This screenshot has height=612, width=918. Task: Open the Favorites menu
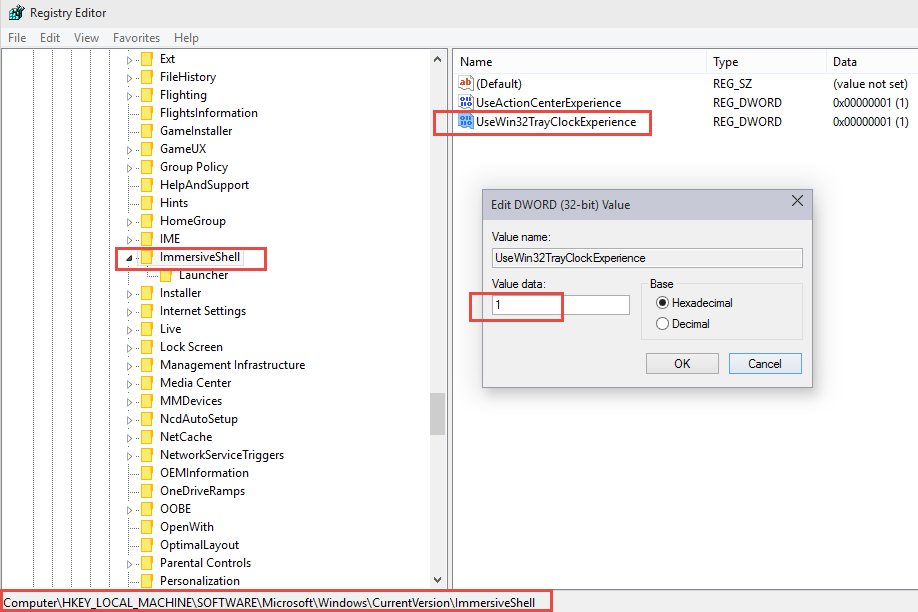pos(136,37)
